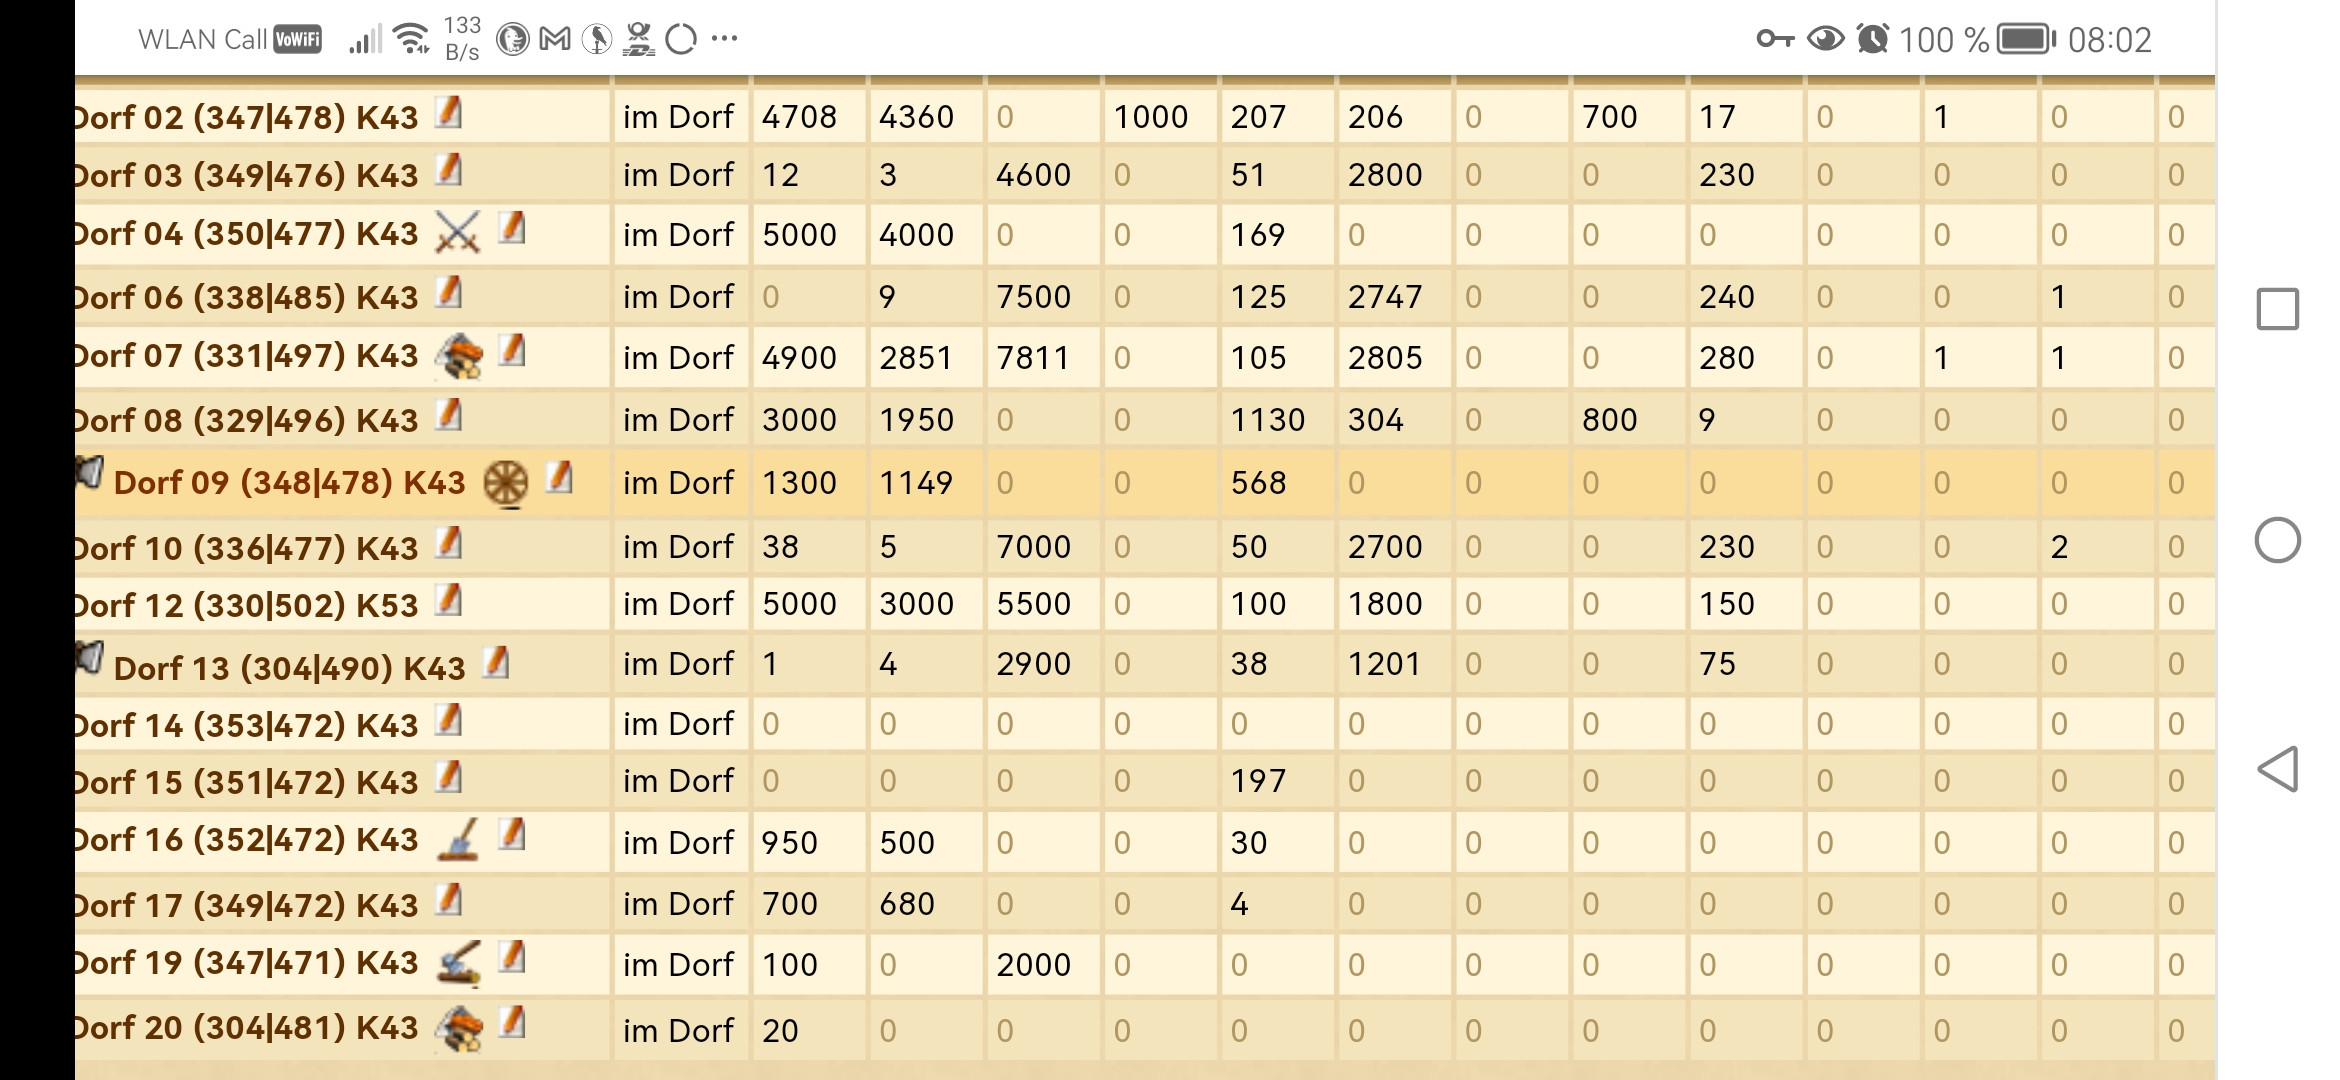Tap the Android back triangle button
This screenshot has width=2340, height=1080.
tap(2277, 769)
